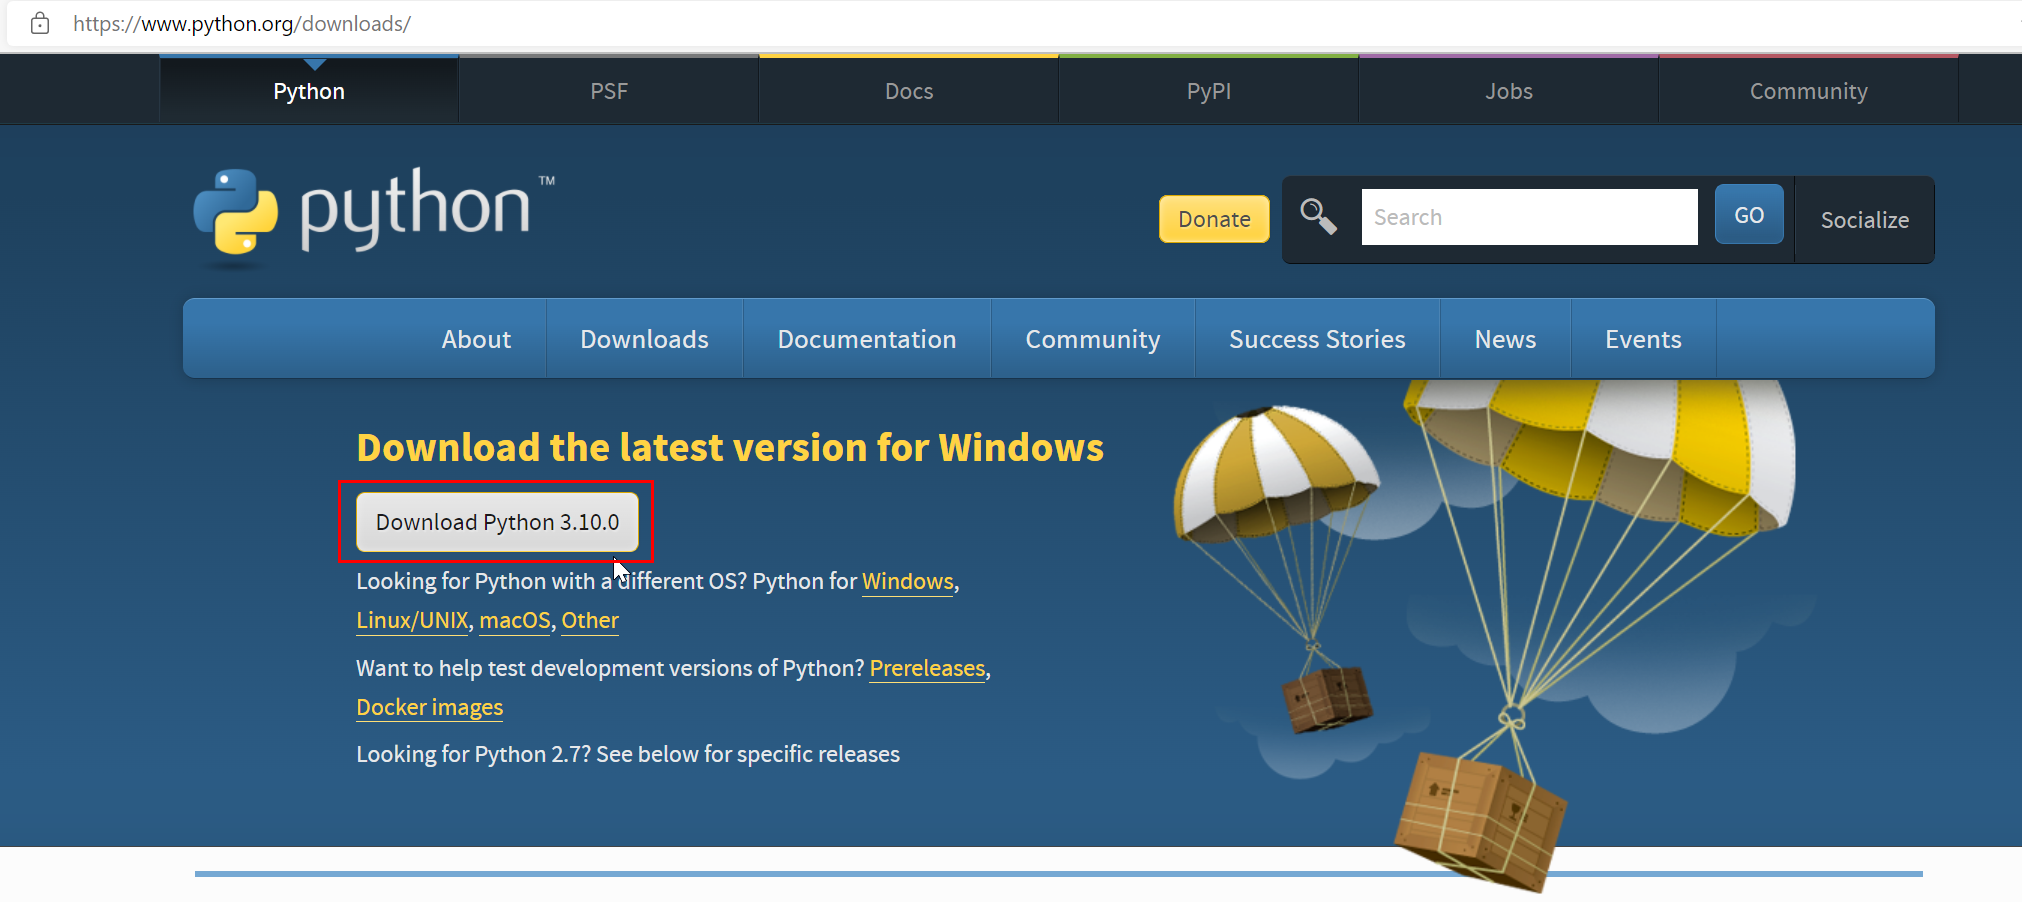Click the yellow Donate button
Viewport: 2022px width, 902px height.
pyautogui.click(x=1214, y=219)
